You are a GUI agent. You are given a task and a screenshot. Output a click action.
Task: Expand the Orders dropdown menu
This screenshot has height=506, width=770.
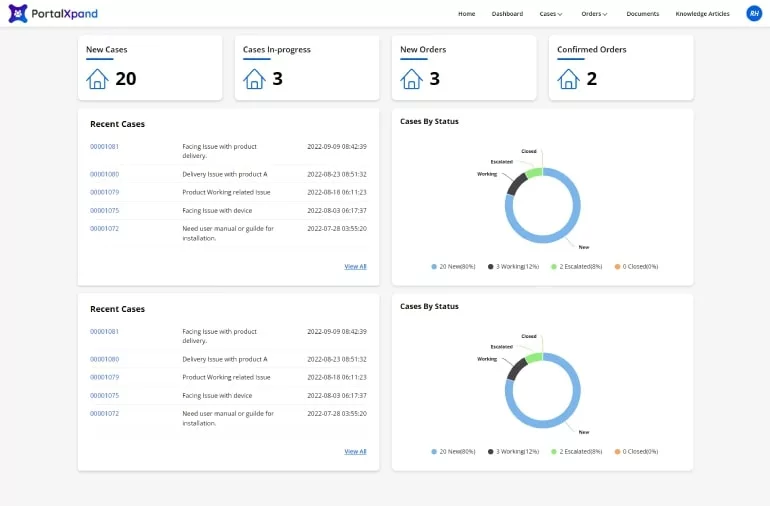click(x=594, y=14)
